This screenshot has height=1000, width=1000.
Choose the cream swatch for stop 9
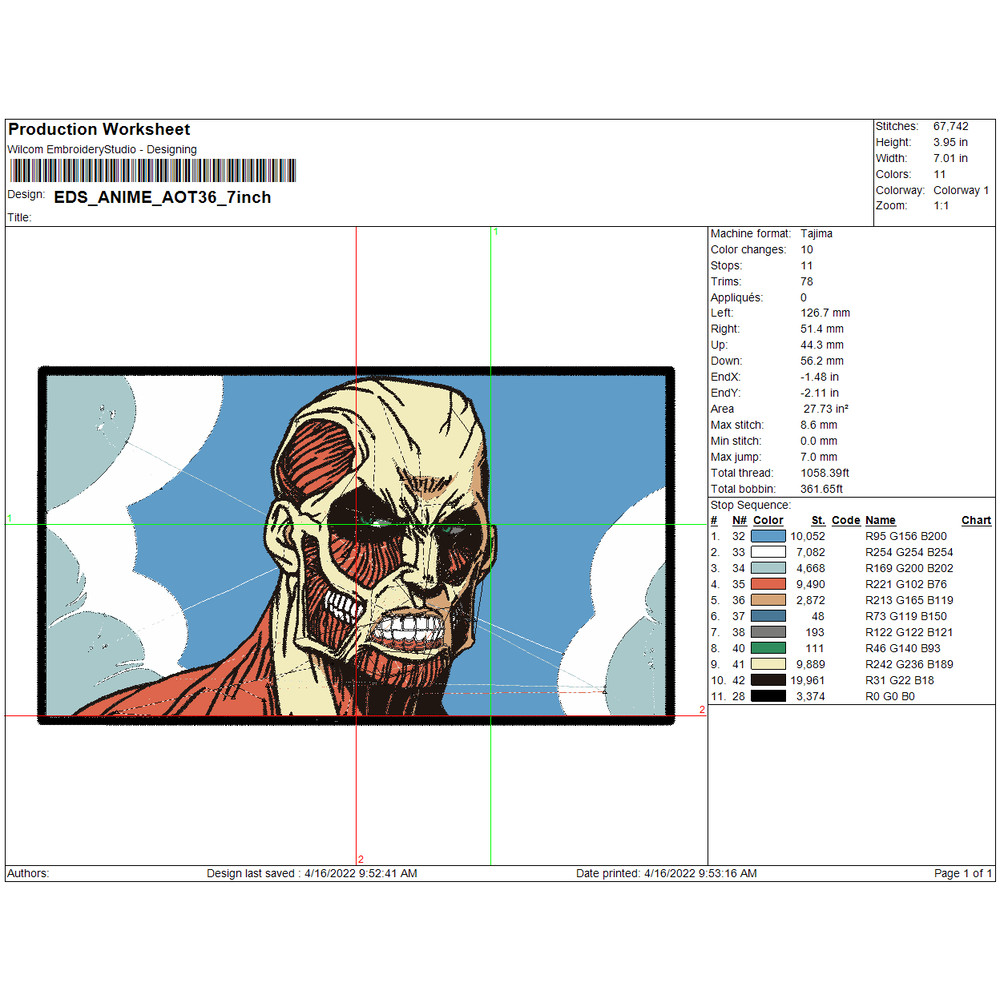pyautogui.click(x=768, y=664)
